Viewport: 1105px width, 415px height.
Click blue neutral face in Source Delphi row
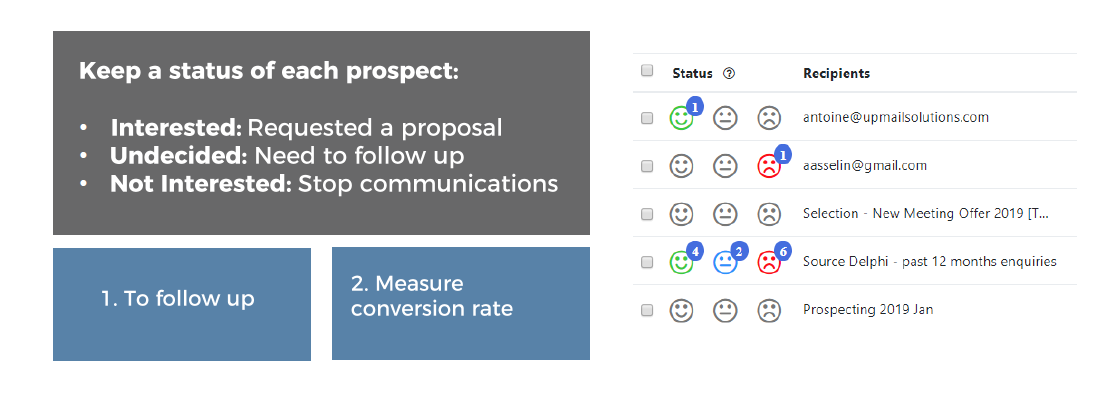(x=725, y=262)
